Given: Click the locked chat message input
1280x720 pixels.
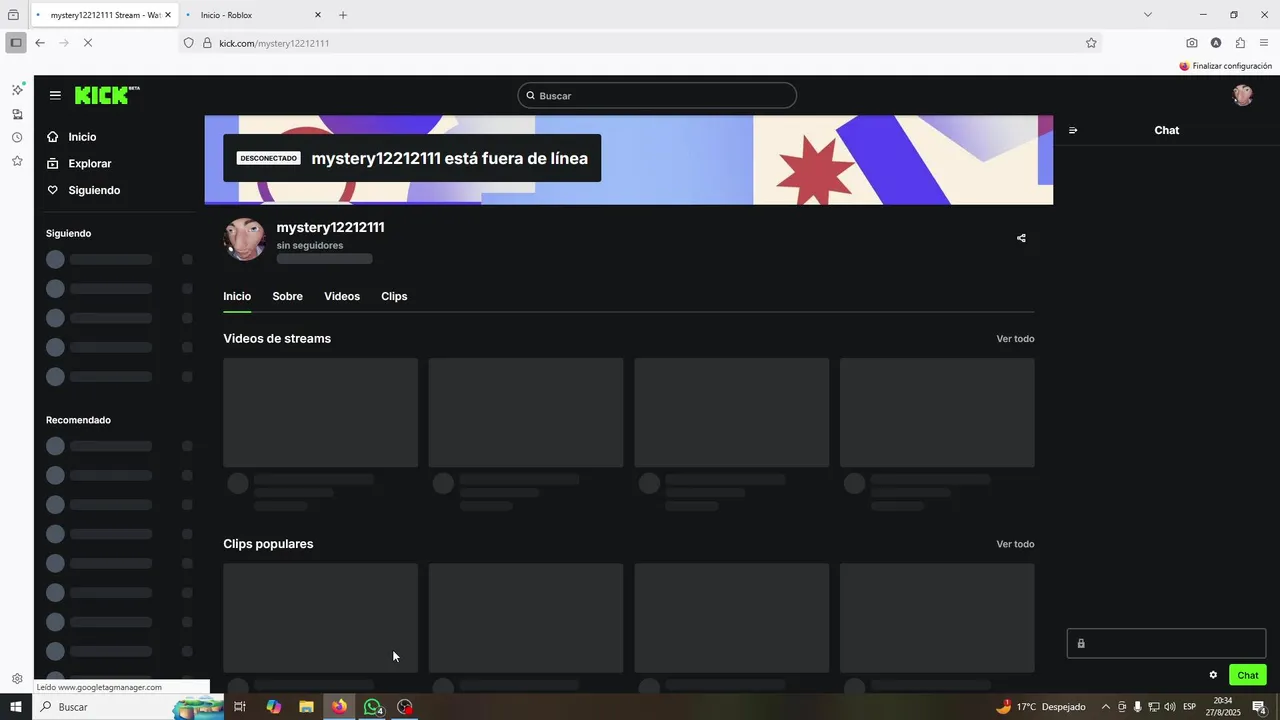Looking at the screenshot, I should 1166,643.
